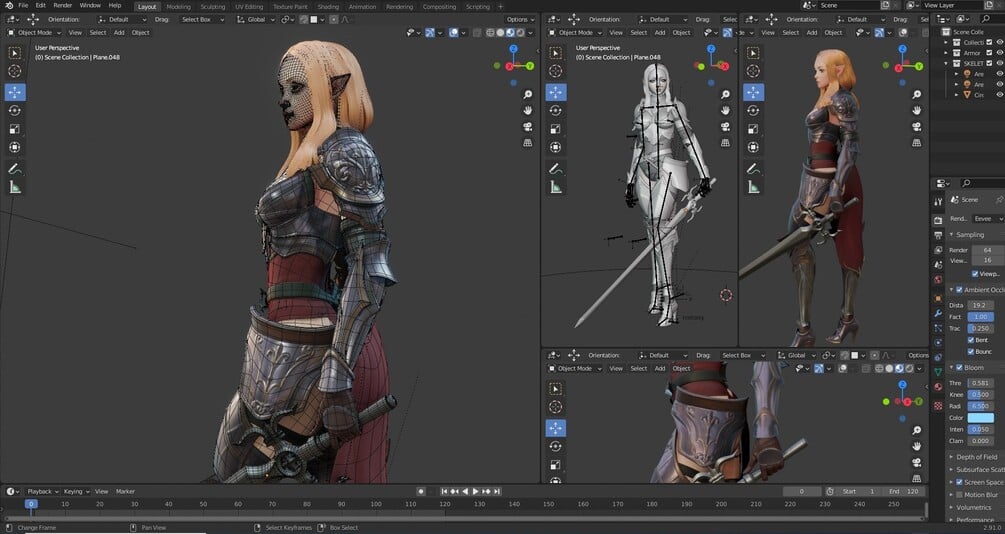
Task: Hide the SKELET collection with eye icon
Action: click(x=999, y=63)
